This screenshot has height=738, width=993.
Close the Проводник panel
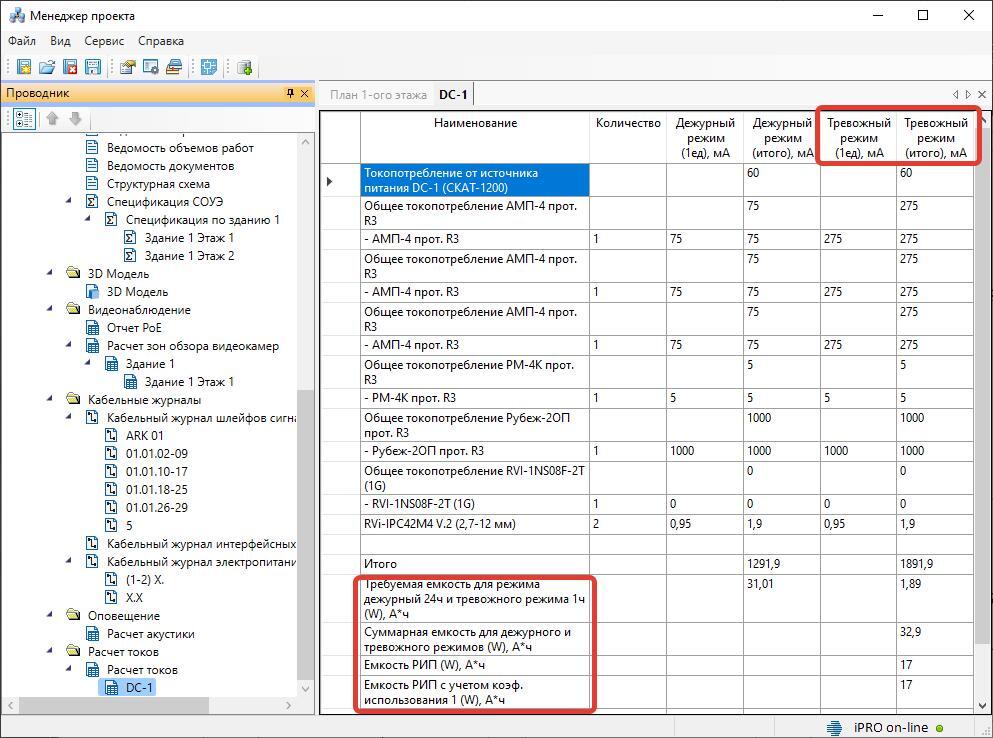click(306, 93)
